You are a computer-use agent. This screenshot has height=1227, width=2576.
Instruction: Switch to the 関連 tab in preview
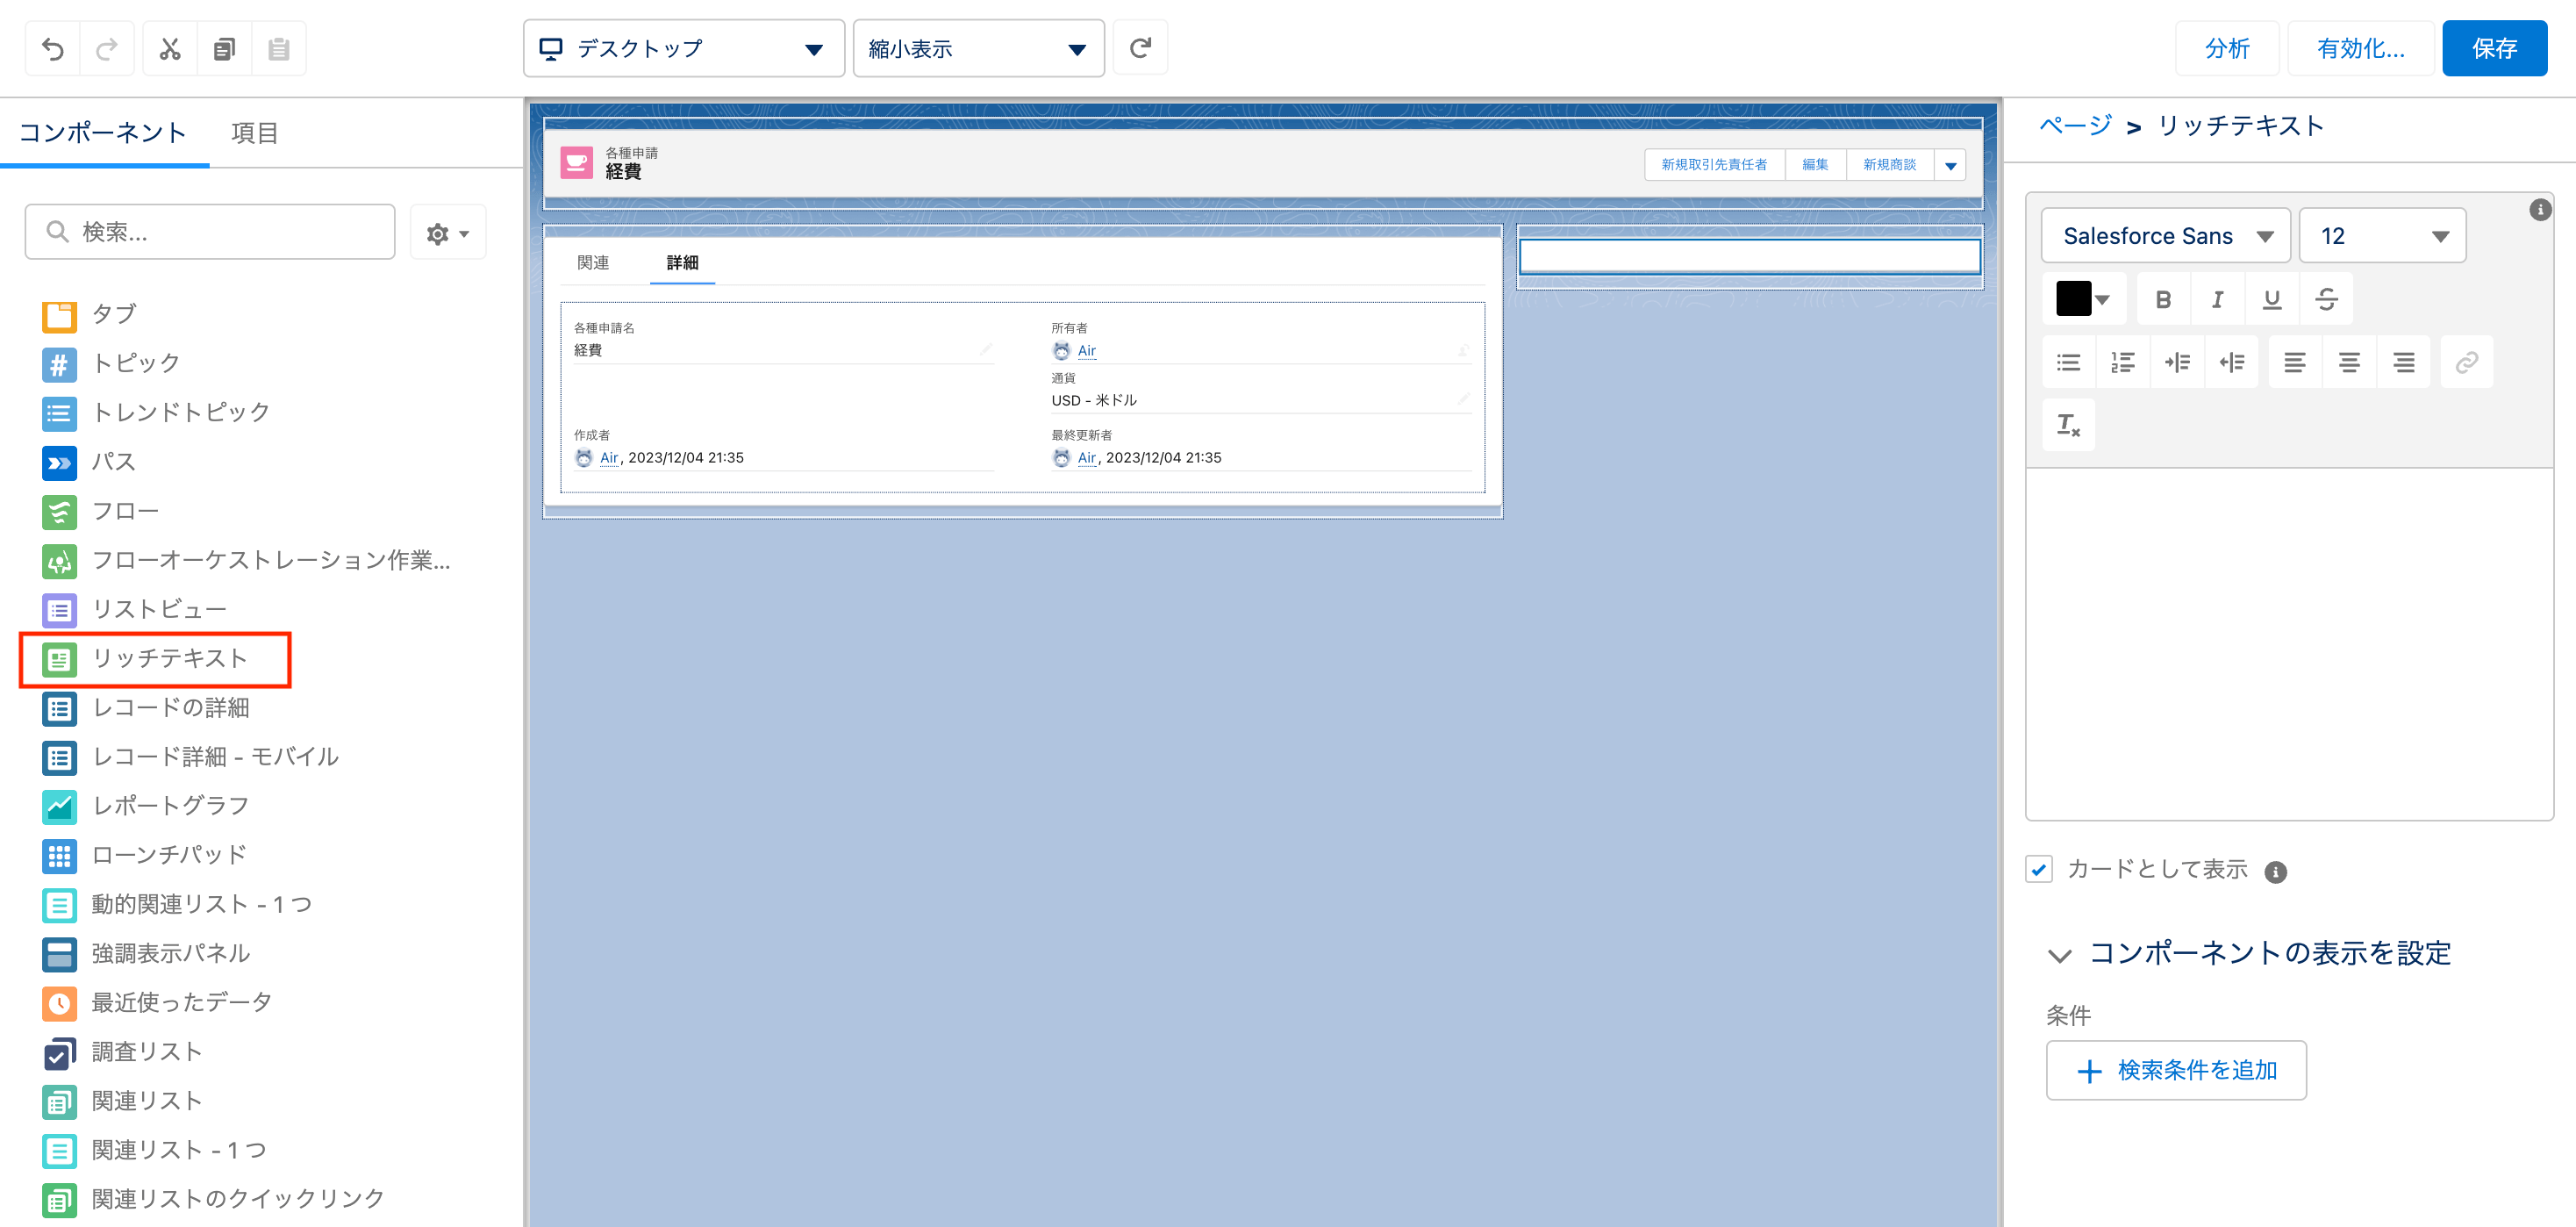[593, 263]
